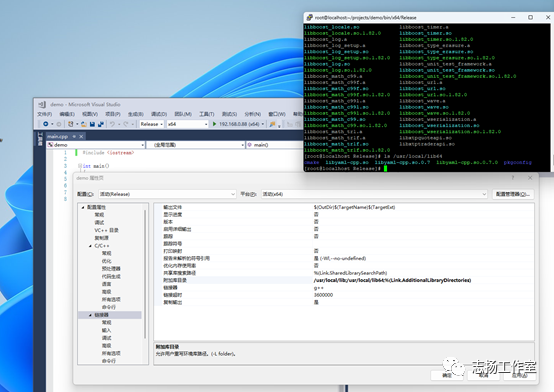Click the property tree vertical scrollbar
The width and height of the screenshot is (554, 392).
pyautogui.click(x=145, y=274)
